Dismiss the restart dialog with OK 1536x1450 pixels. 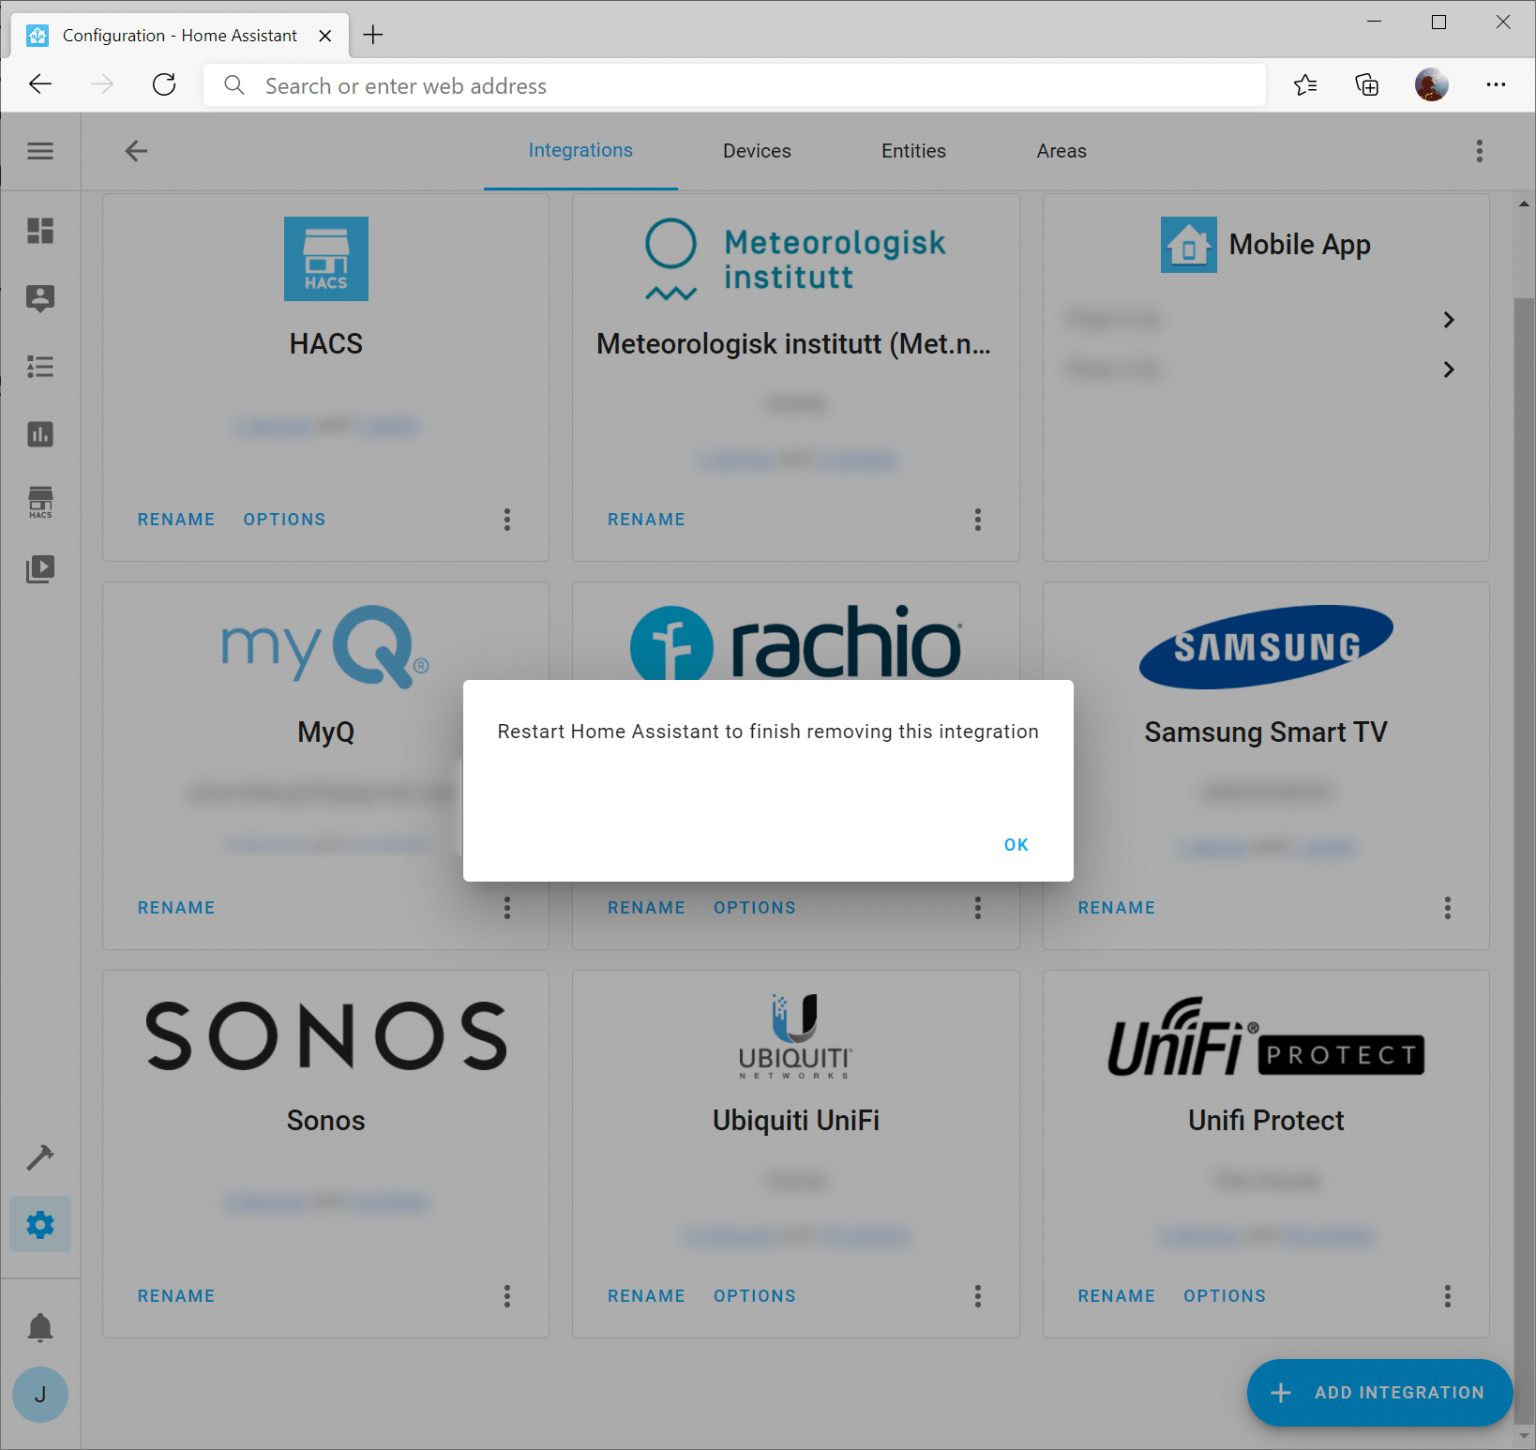pyautogui.click(x=1015, y=844)
